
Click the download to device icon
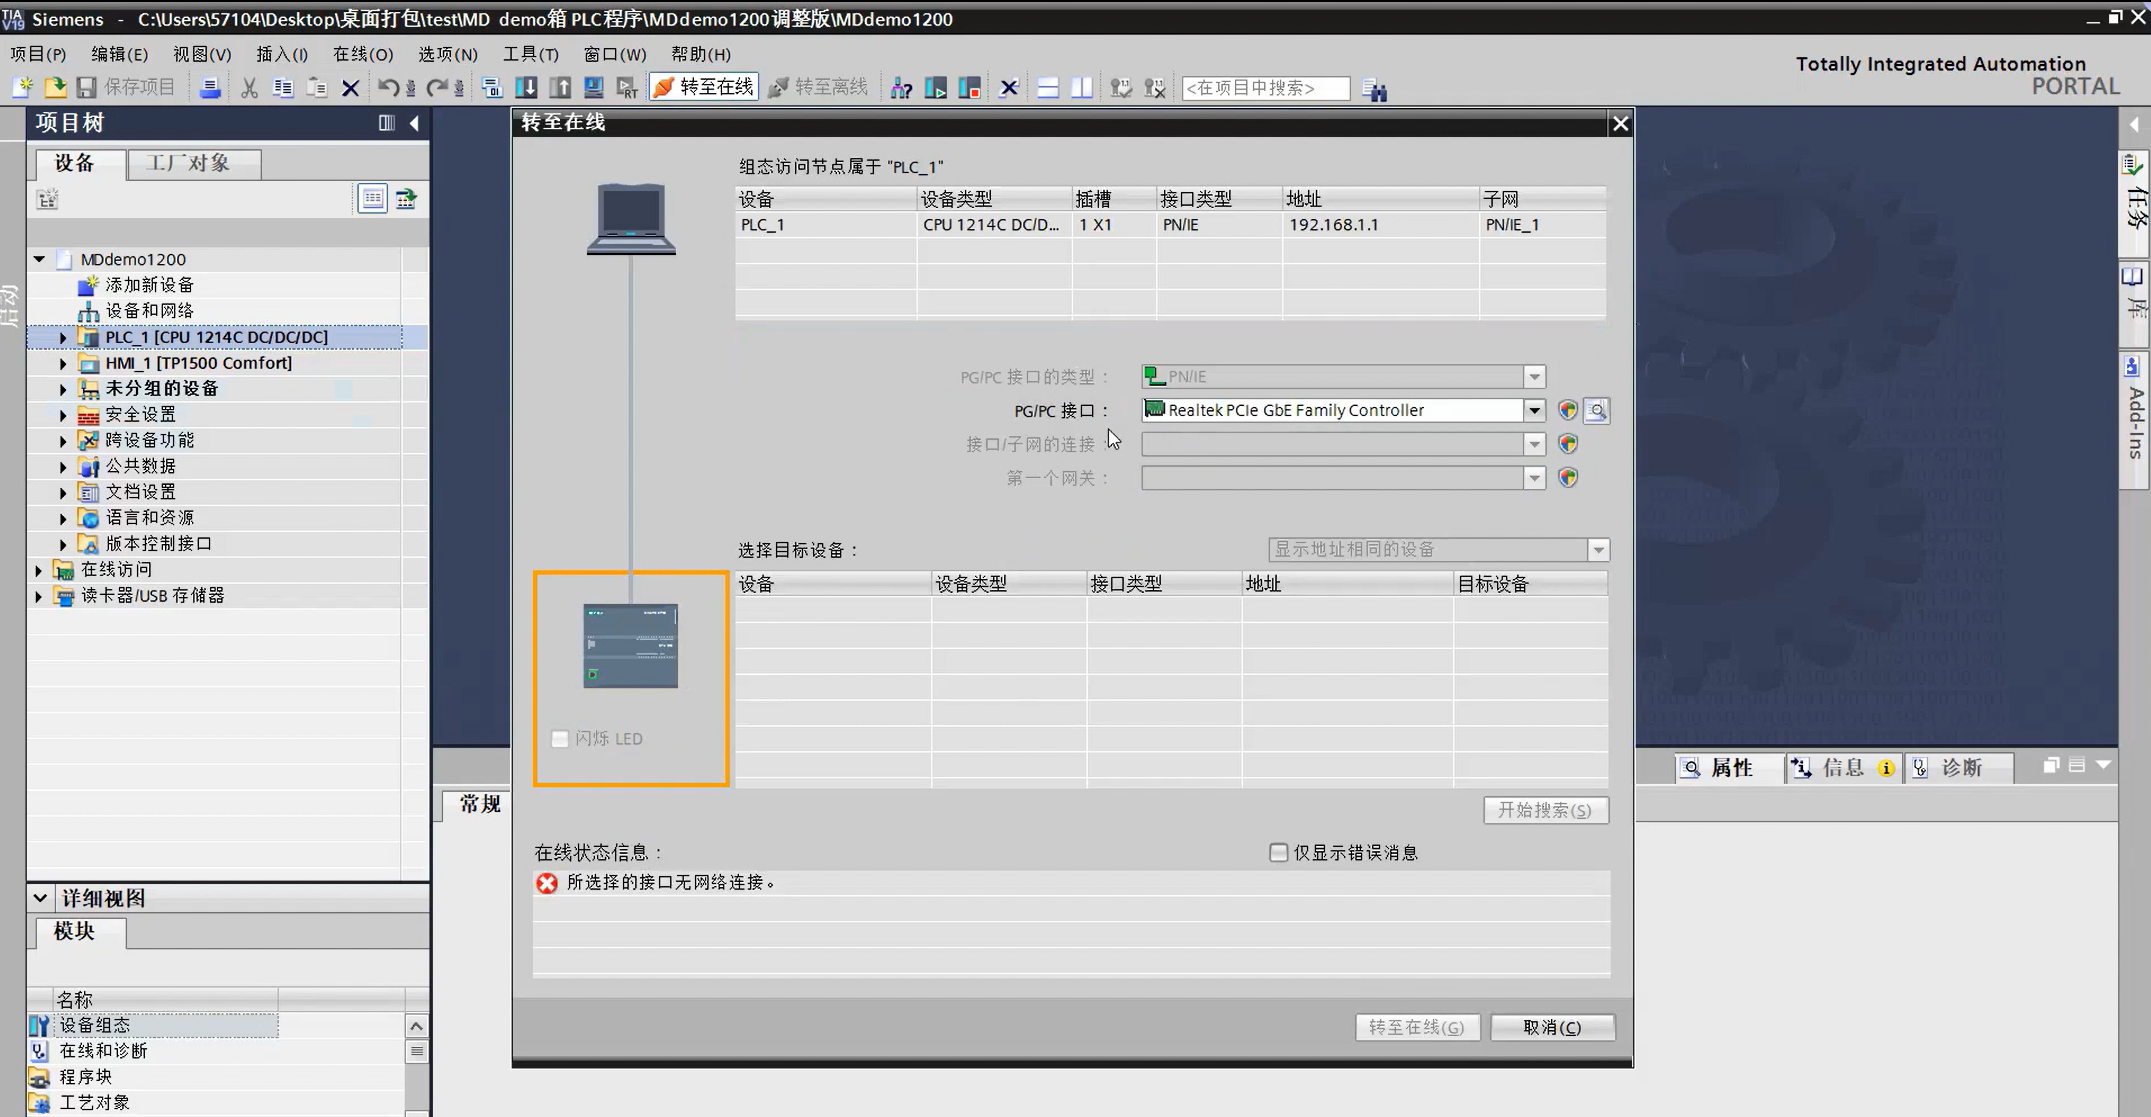point(526,88)
